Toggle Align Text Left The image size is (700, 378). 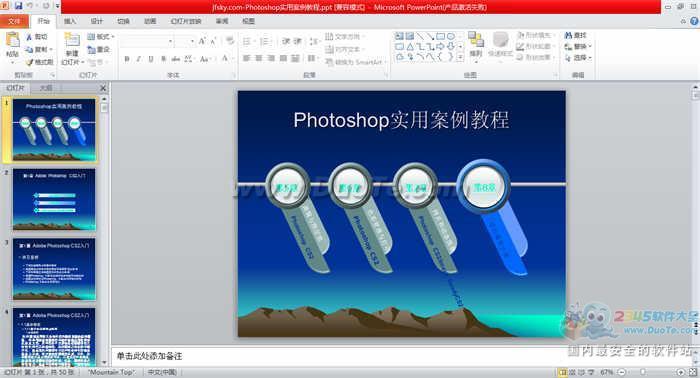pos(246,58)
